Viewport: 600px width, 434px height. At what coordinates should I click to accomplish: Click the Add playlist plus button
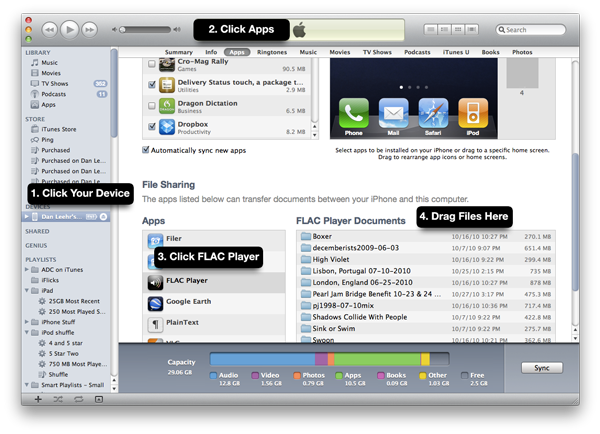38,399
